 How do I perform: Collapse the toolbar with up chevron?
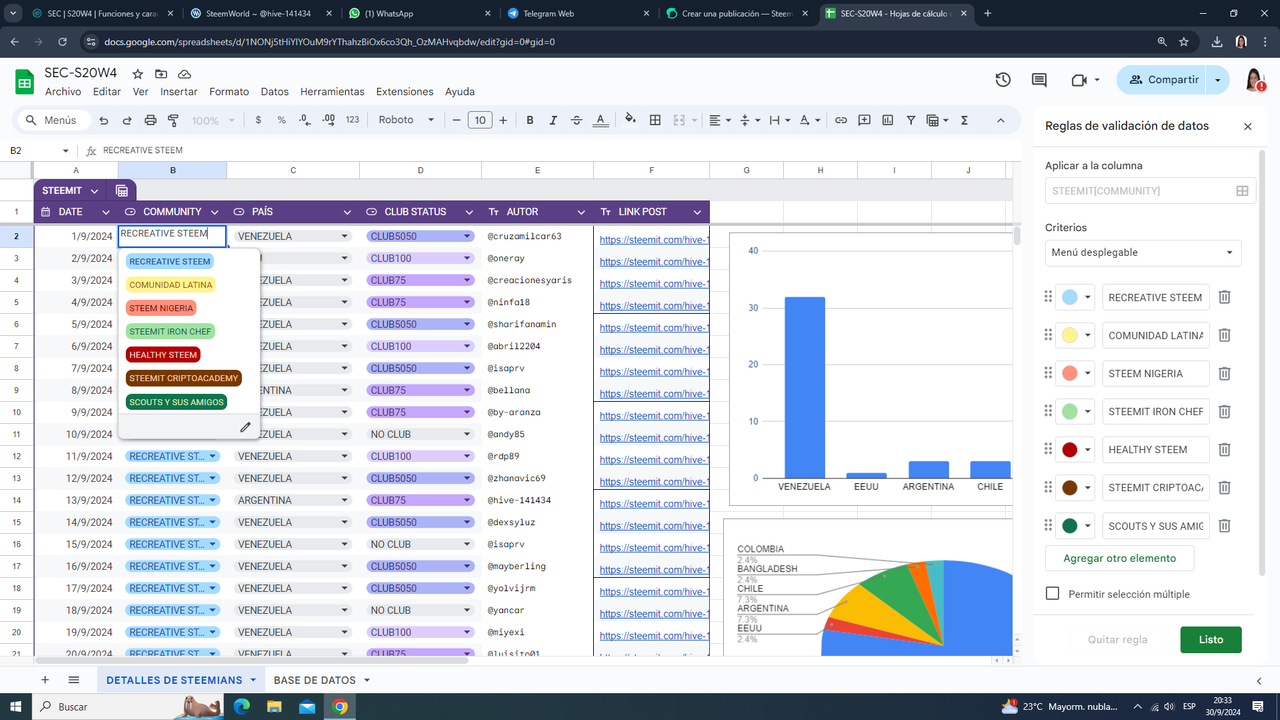(x=1000, y=120)
